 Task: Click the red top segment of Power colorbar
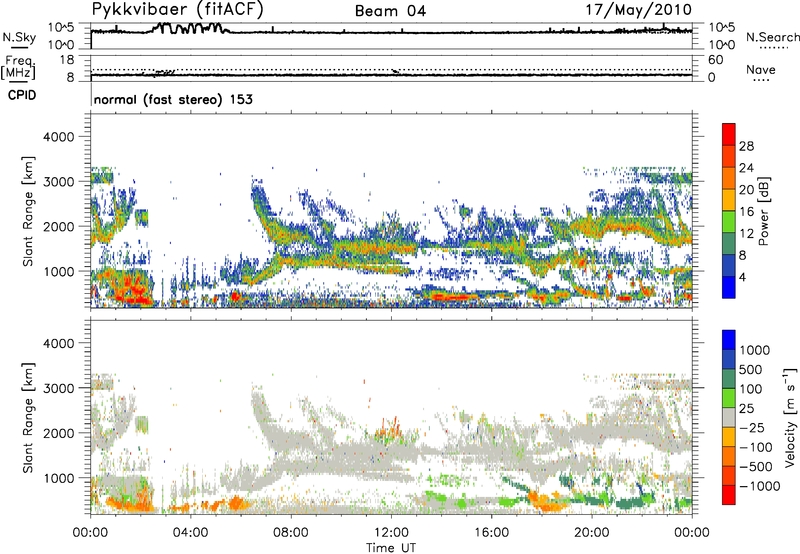[729, 135]
